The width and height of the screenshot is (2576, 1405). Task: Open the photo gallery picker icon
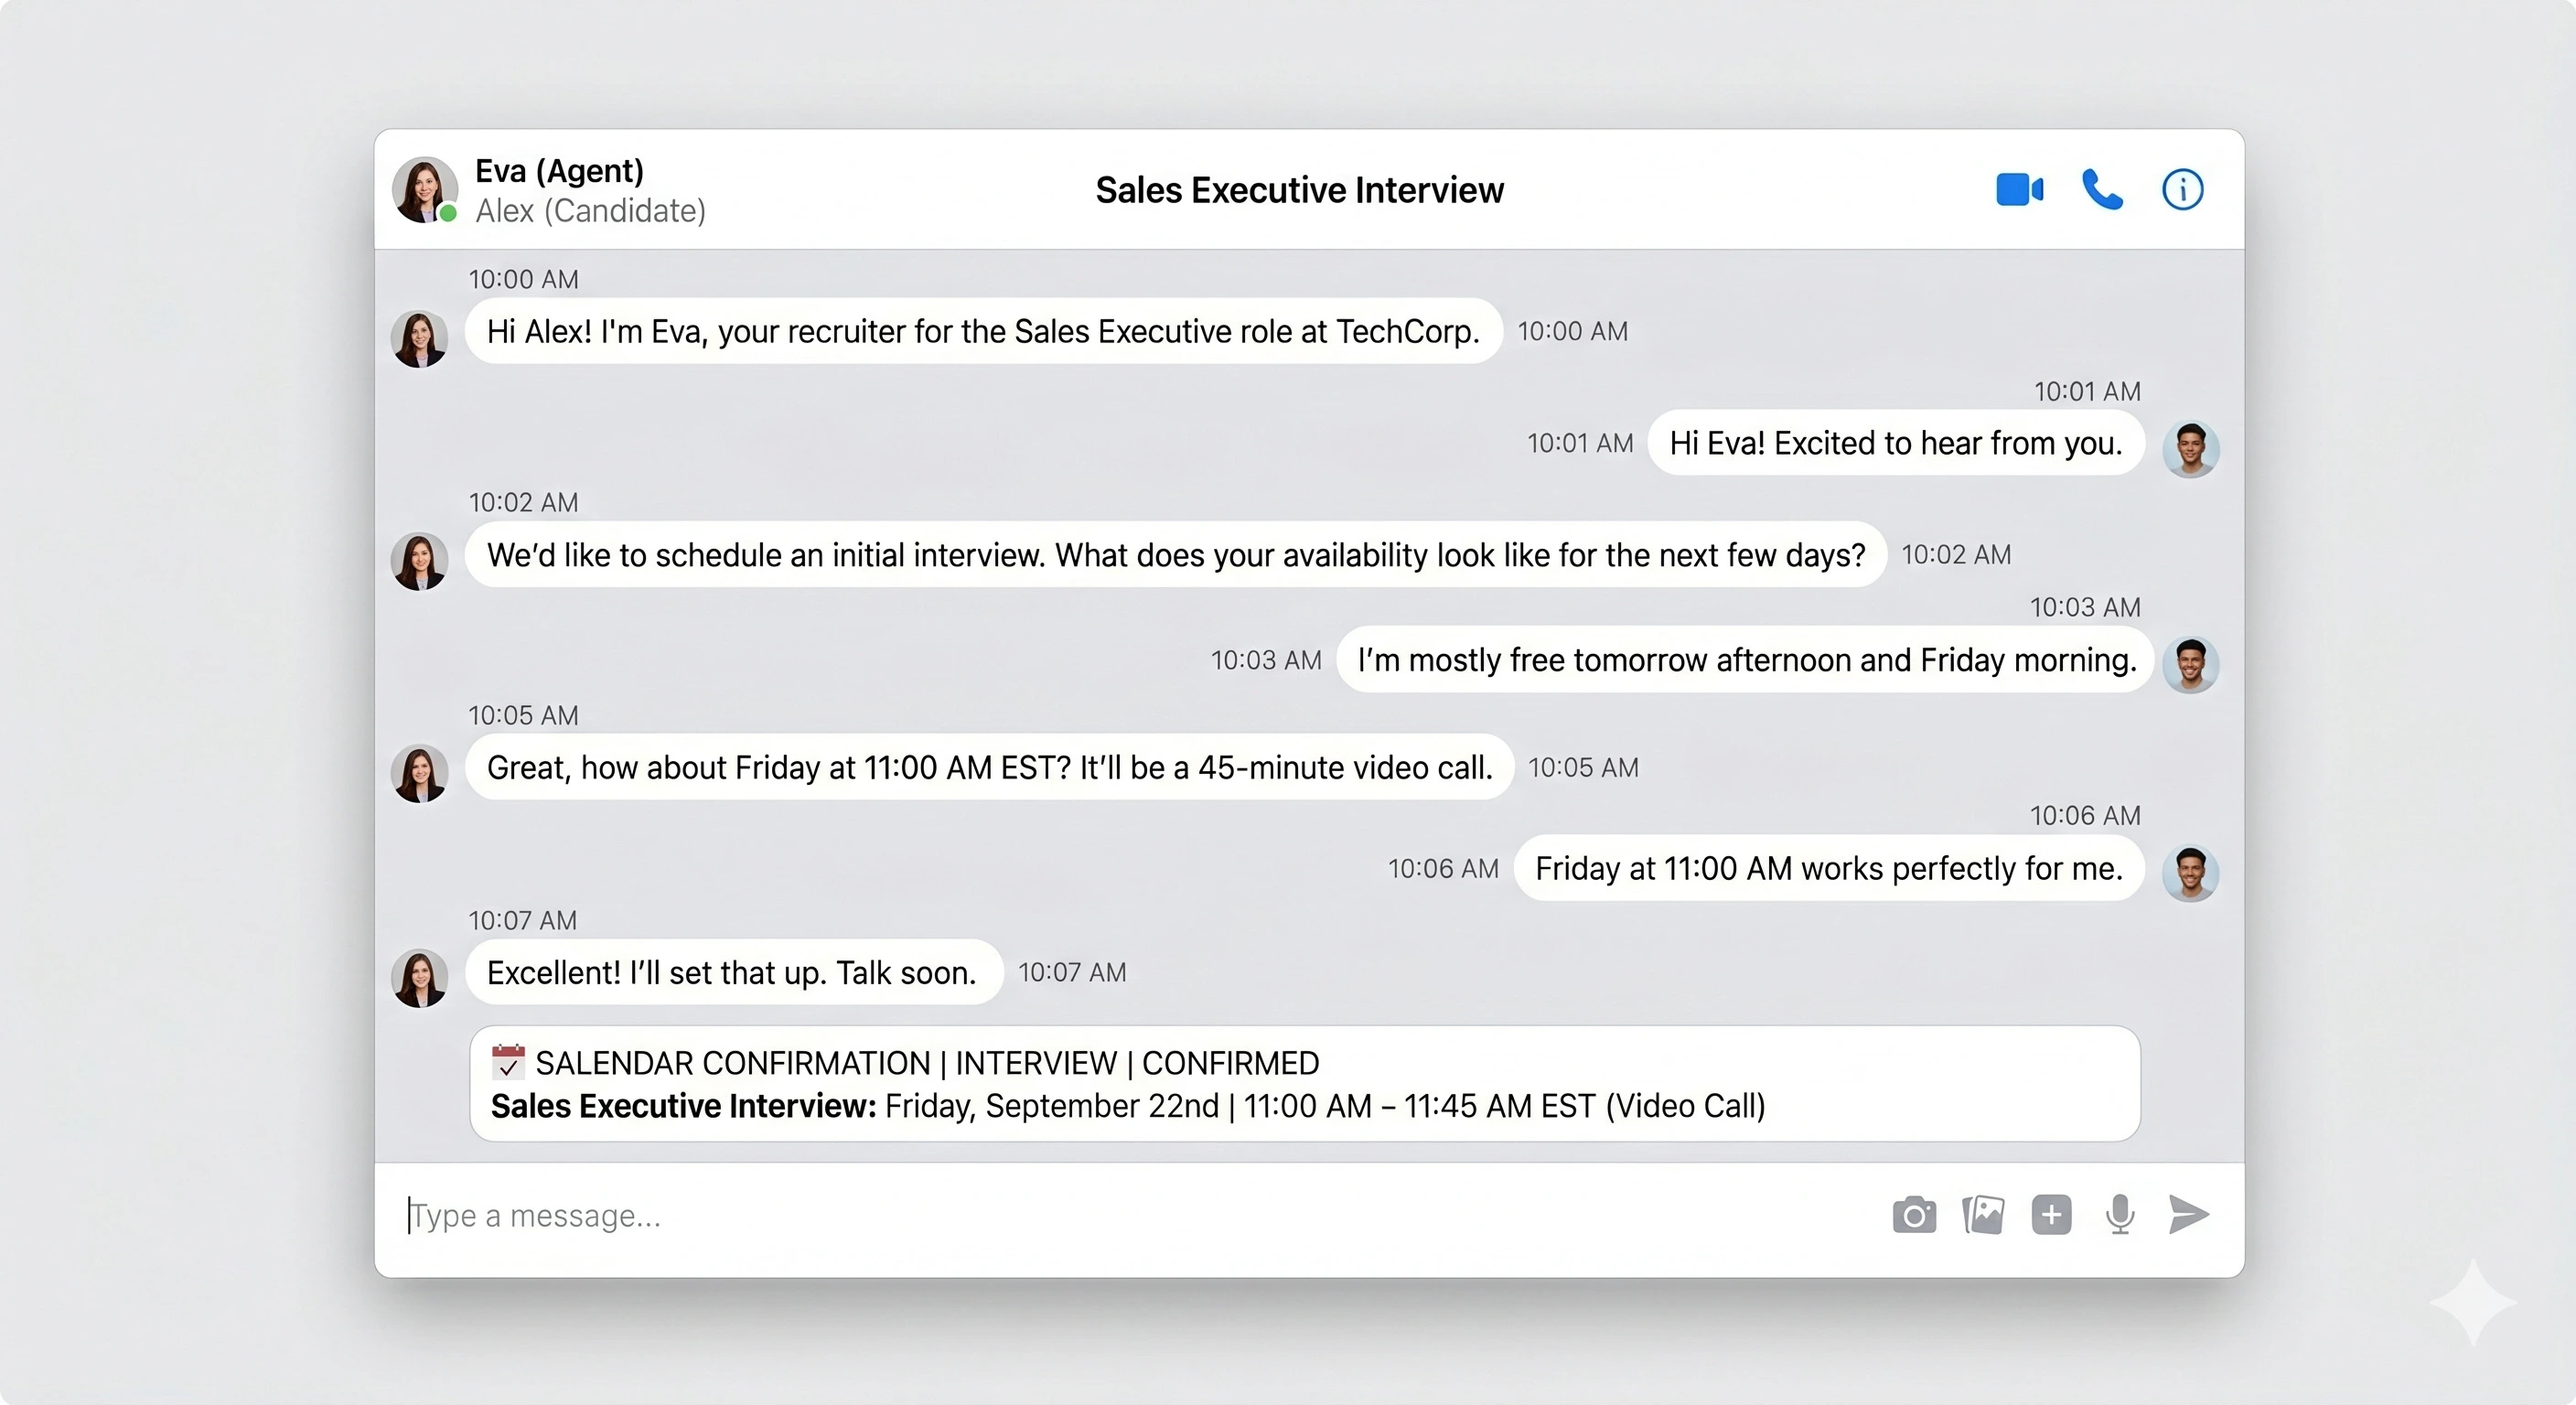[1983, 1215]
